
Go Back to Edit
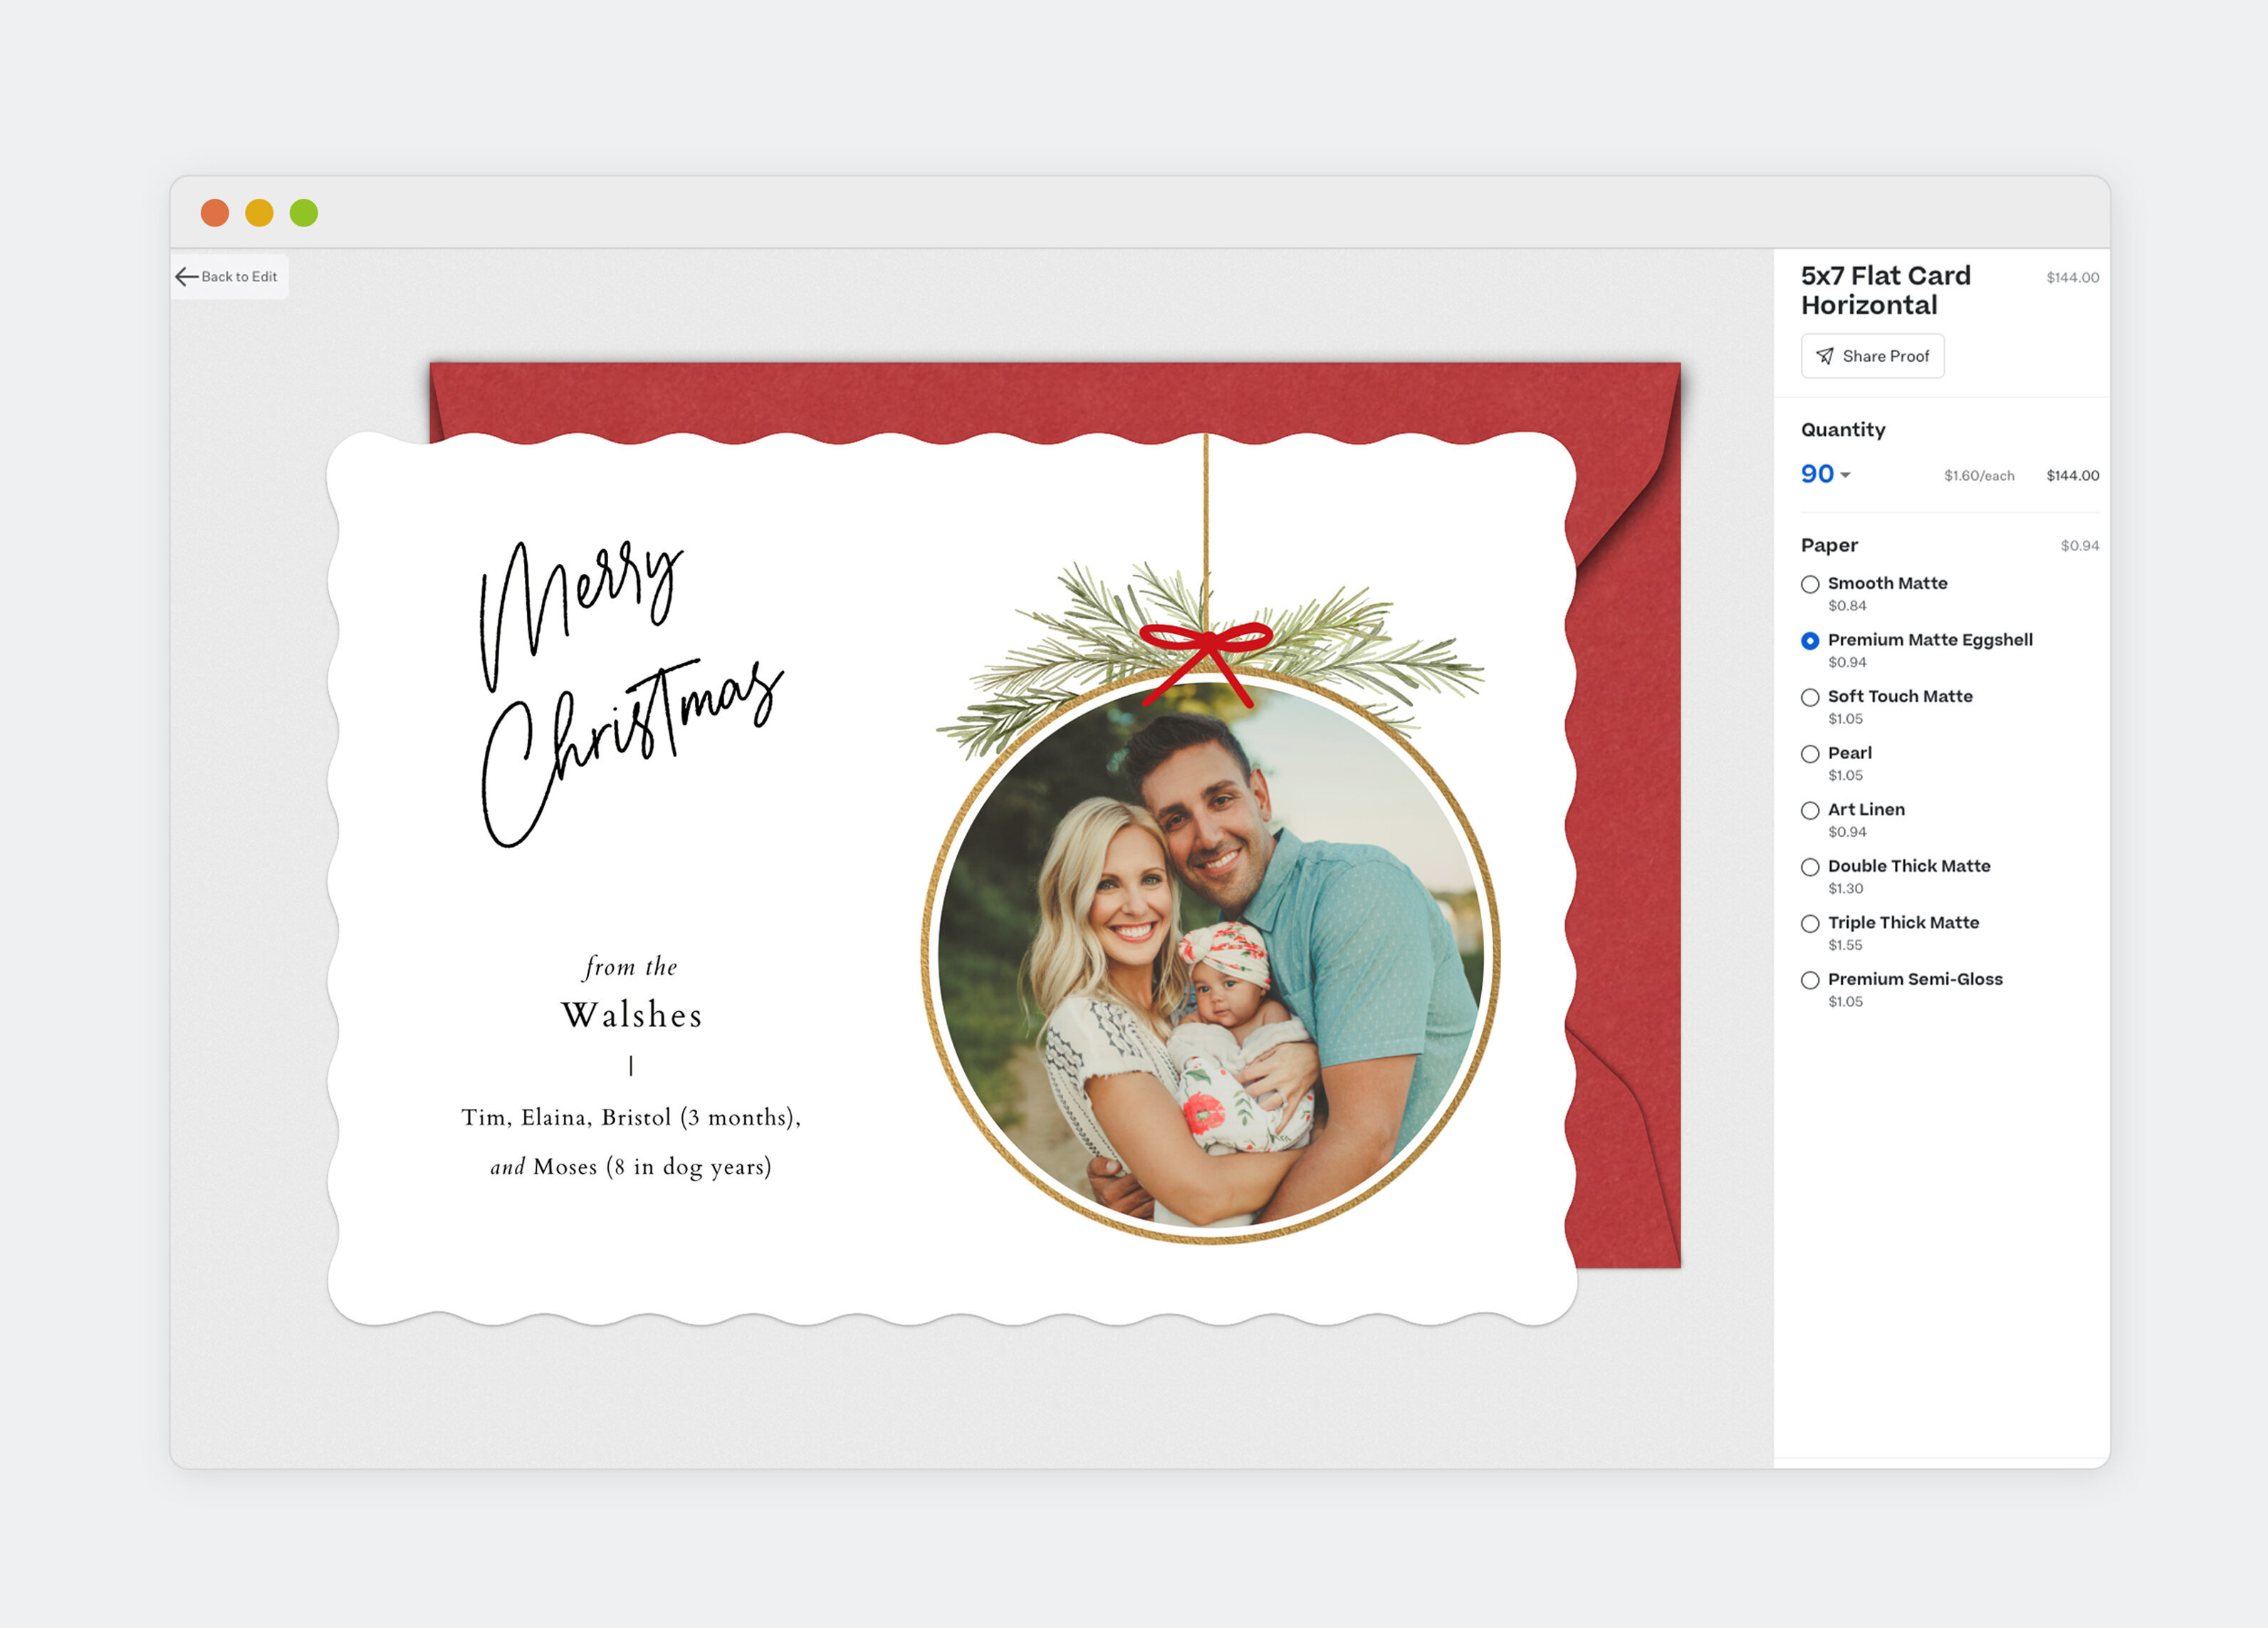239,277
